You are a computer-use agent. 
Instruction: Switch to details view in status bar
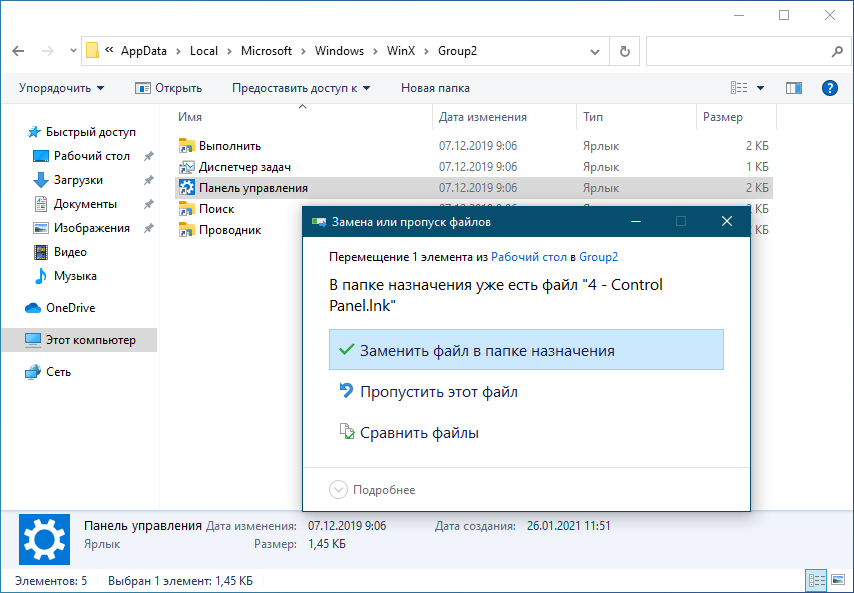(815, 580)
